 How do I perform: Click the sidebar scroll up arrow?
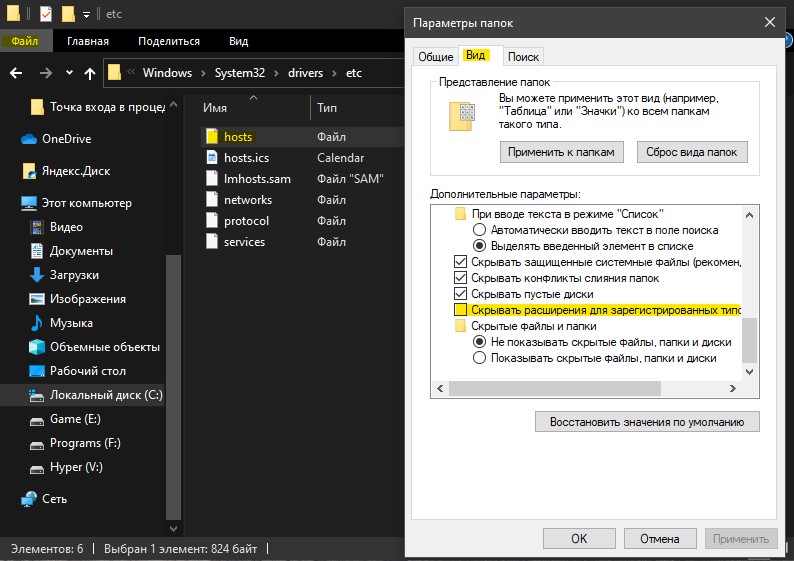point(173,104)
